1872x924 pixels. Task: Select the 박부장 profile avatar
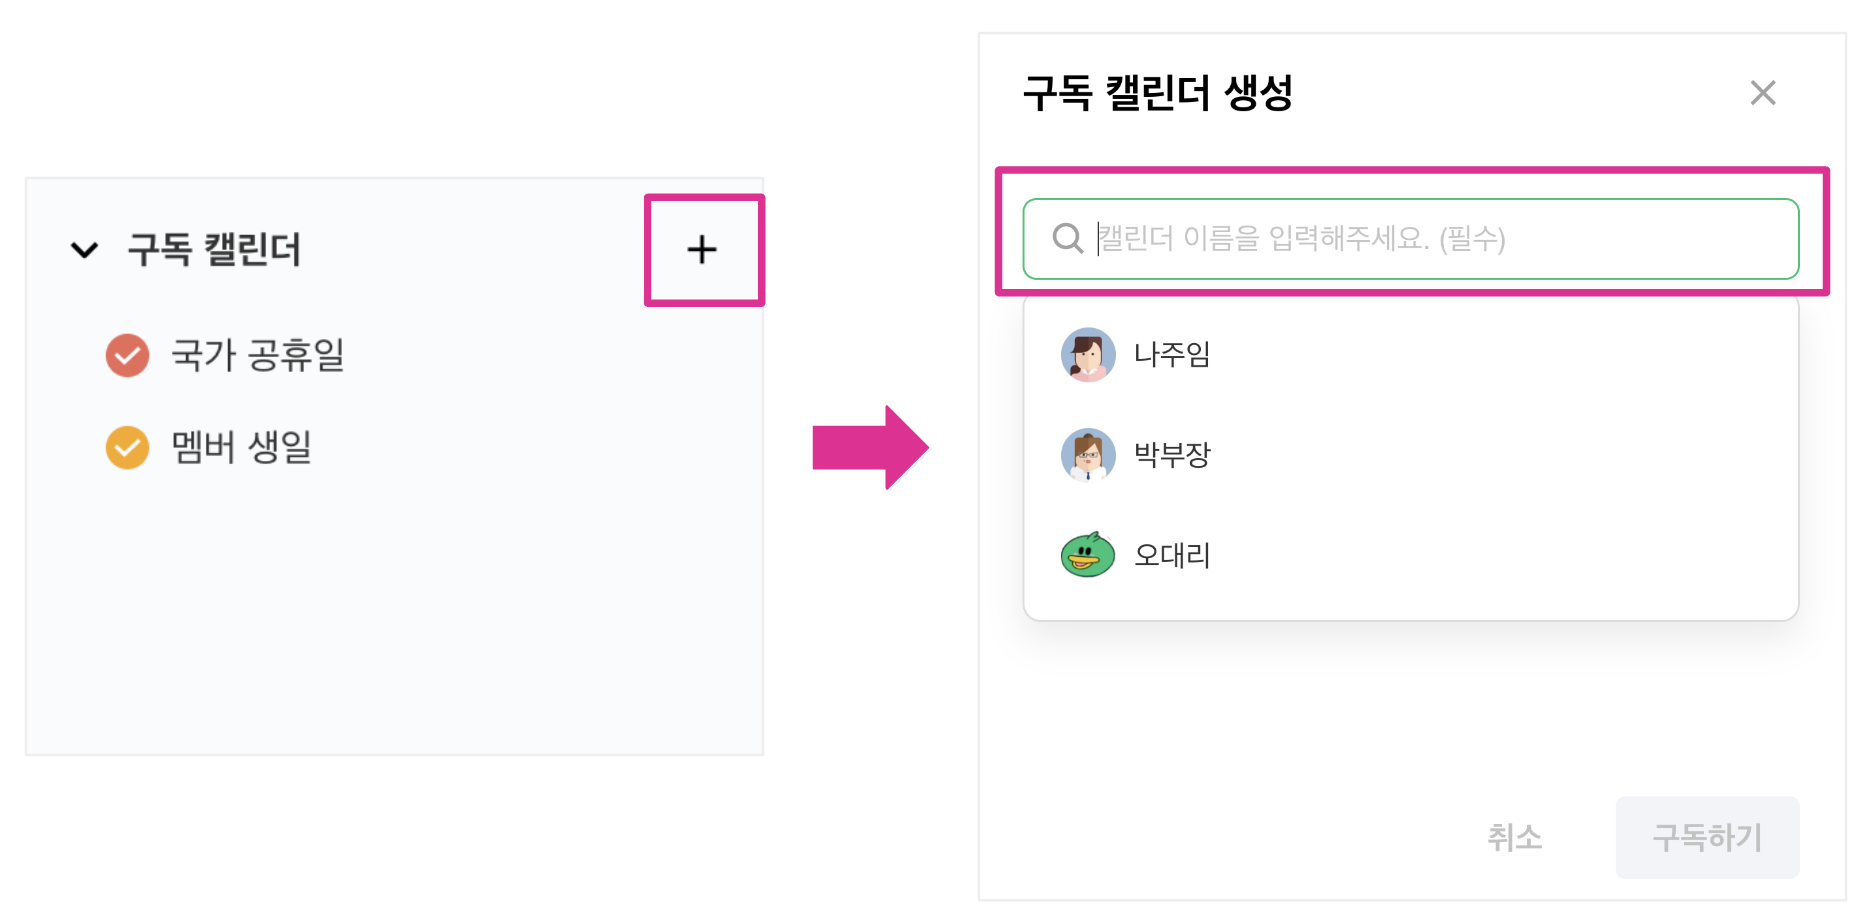click(x=1087, y=455)
